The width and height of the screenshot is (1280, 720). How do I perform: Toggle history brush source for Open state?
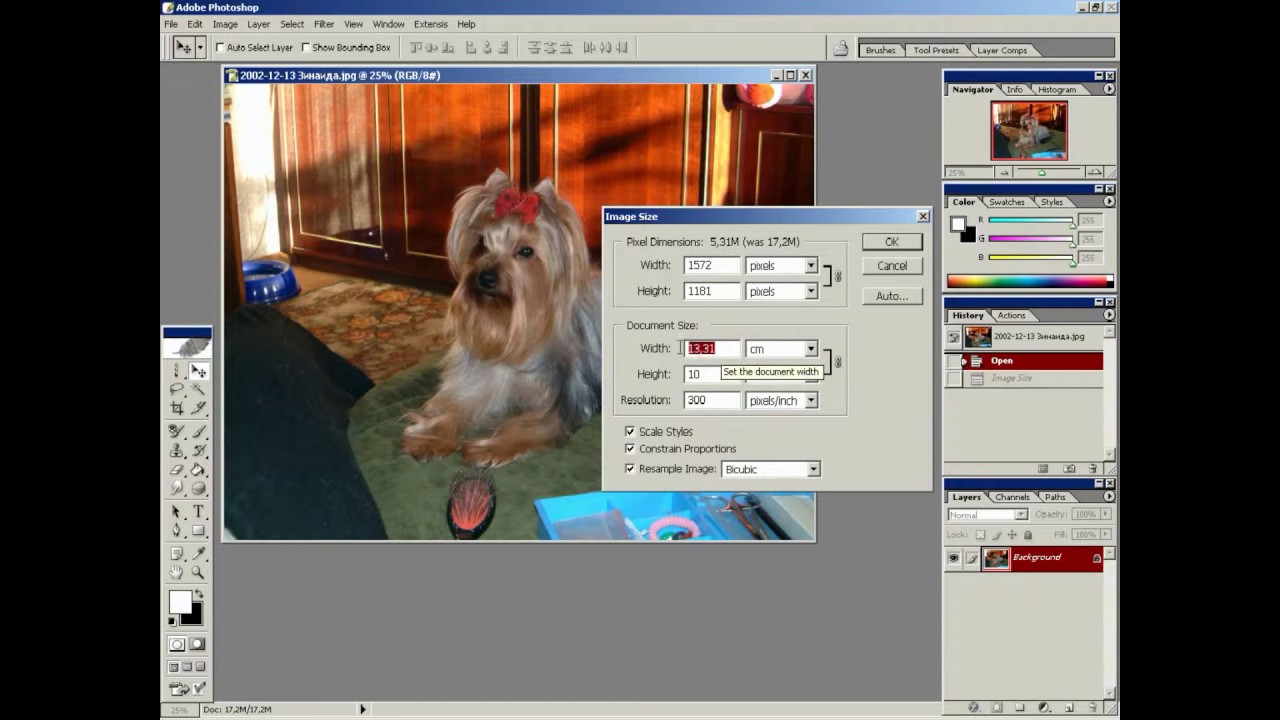point(955,361)
